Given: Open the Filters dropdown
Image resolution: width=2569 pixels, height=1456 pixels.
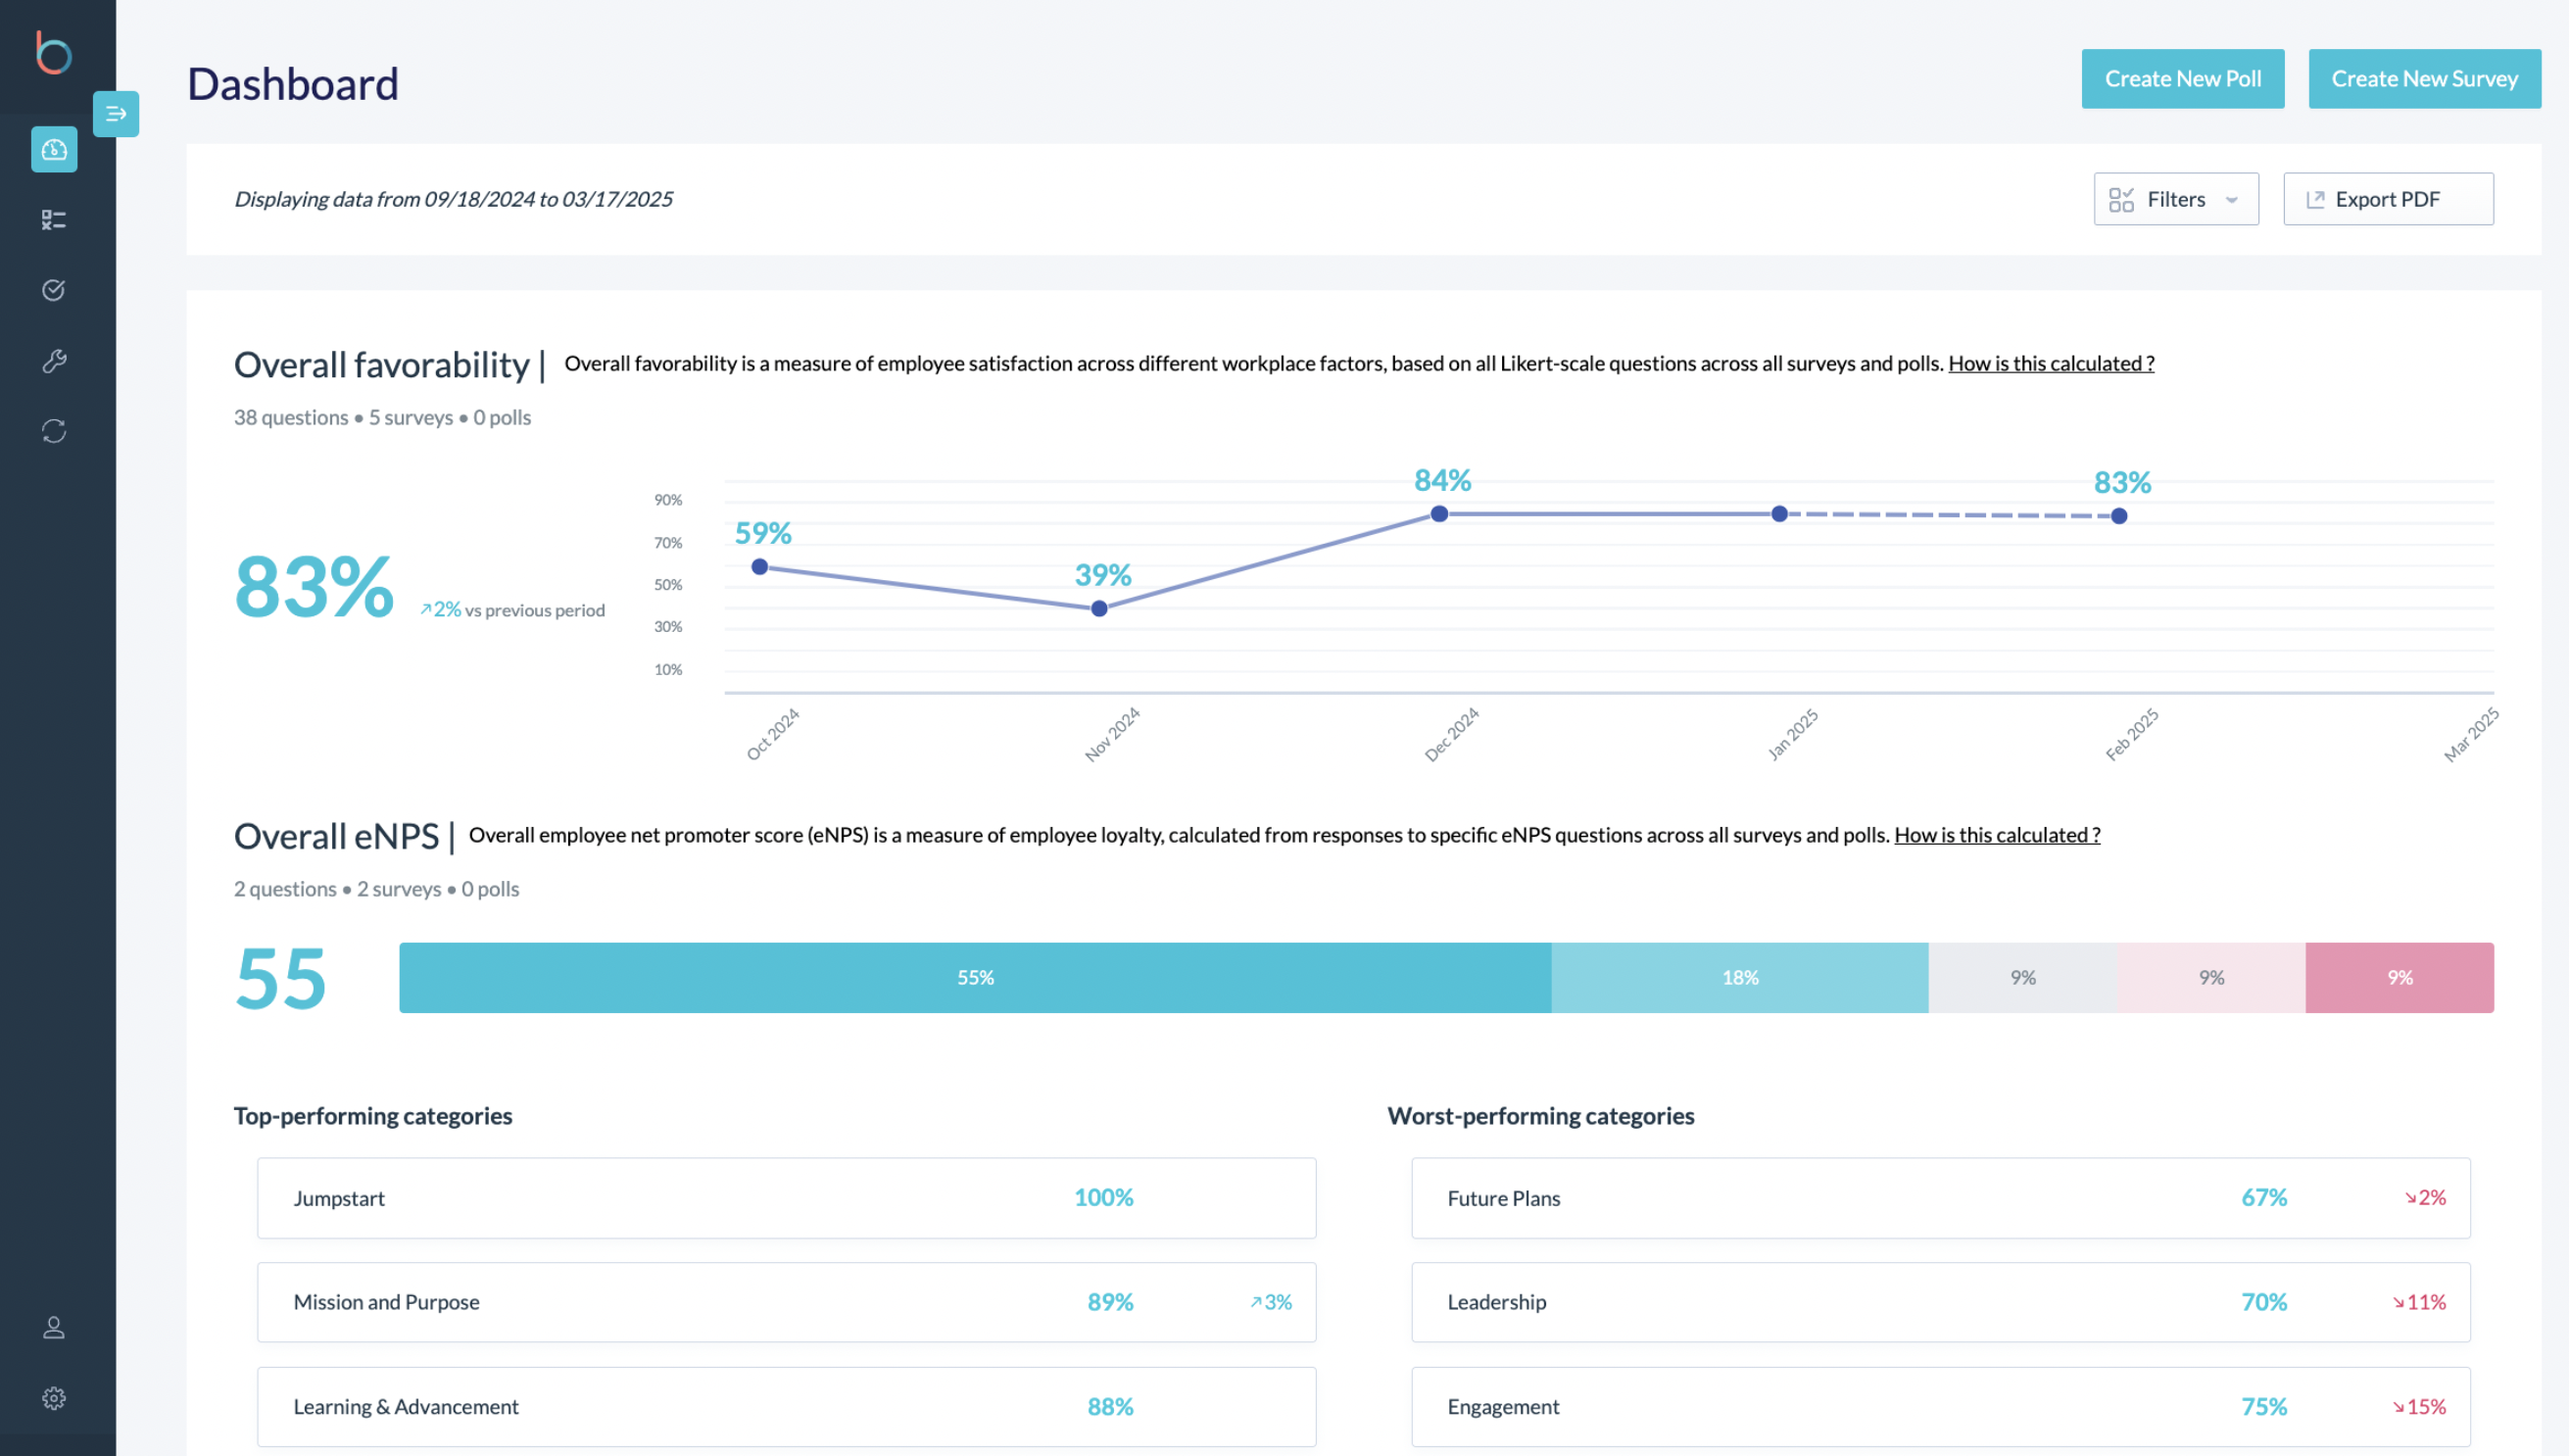Looking at the screenshot, I should coord(2176,199).
